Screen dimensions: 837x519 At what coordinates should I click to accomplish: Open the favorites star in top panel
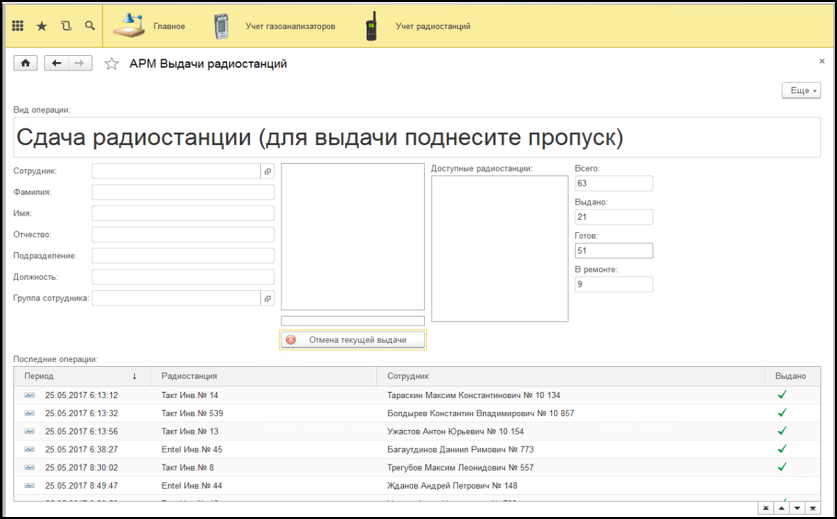(x=42, y=26)
